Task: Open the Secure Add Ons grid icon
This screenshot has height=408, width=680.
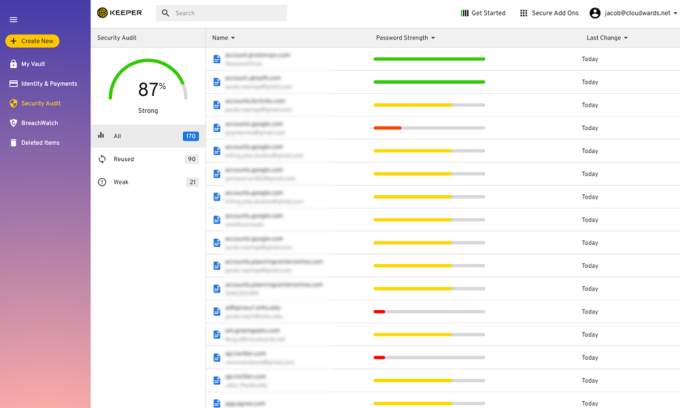Action: [x=524, y=13]
